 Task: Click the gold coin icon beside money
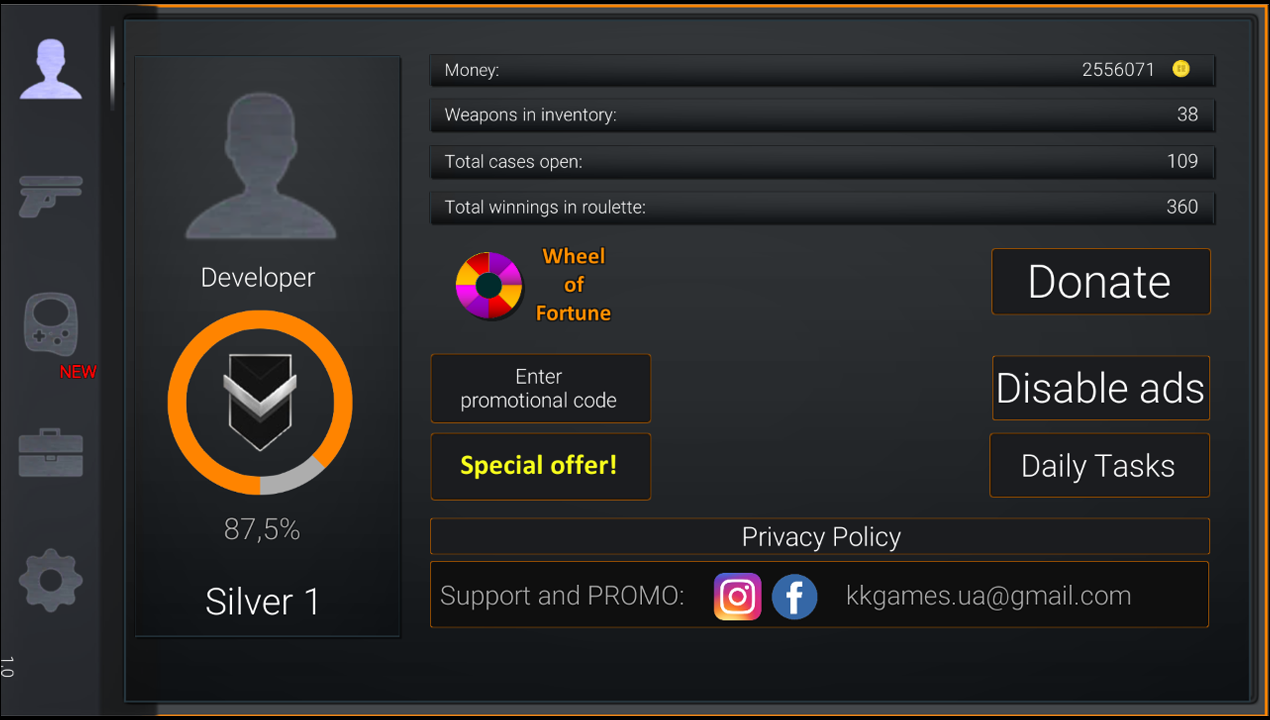(1181, 69)
